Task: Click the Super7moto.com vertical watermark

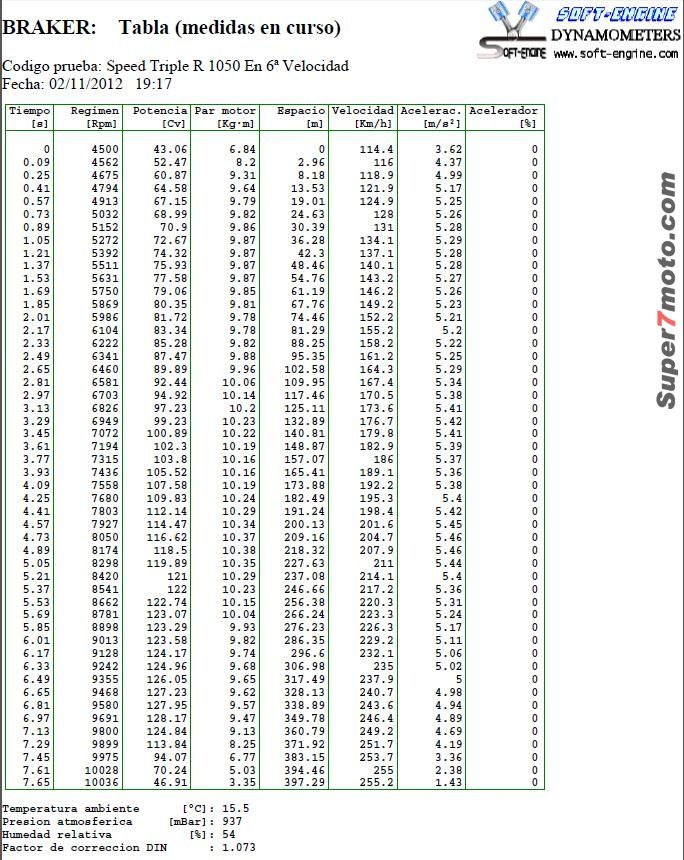Action: pos(666,290)
